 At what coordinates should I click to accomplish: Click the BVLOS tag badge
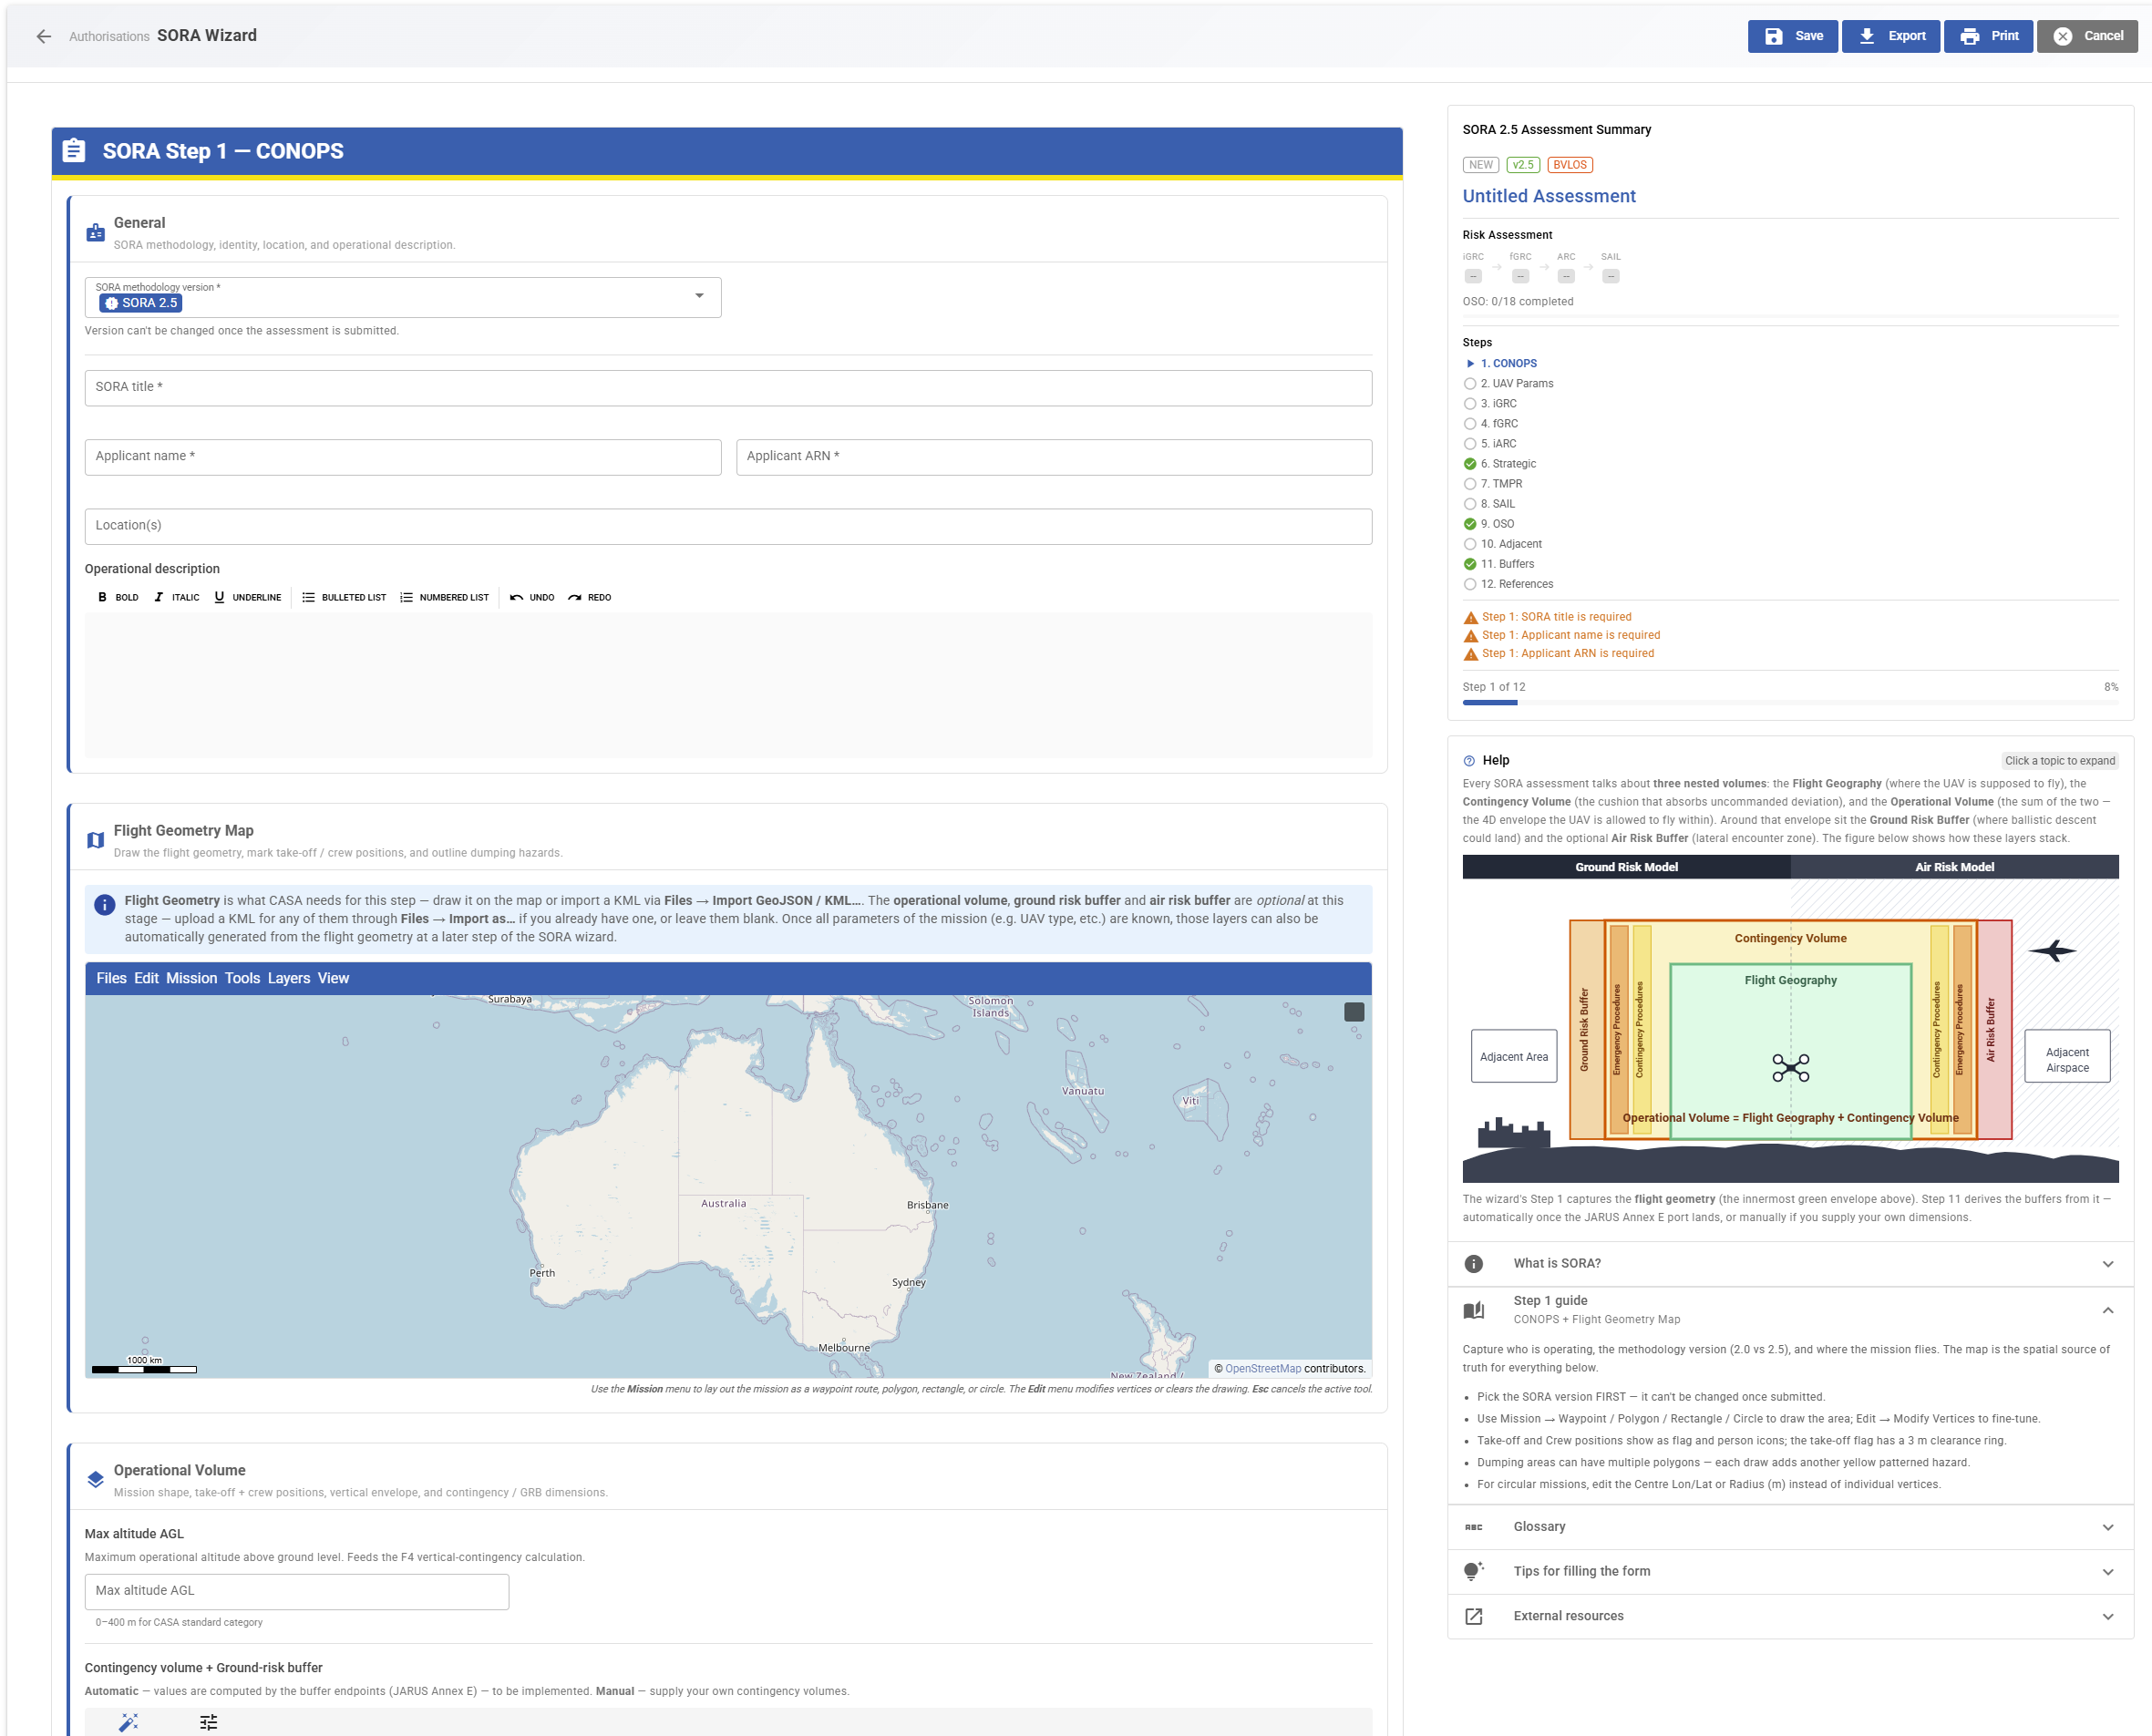point(1569,165)
